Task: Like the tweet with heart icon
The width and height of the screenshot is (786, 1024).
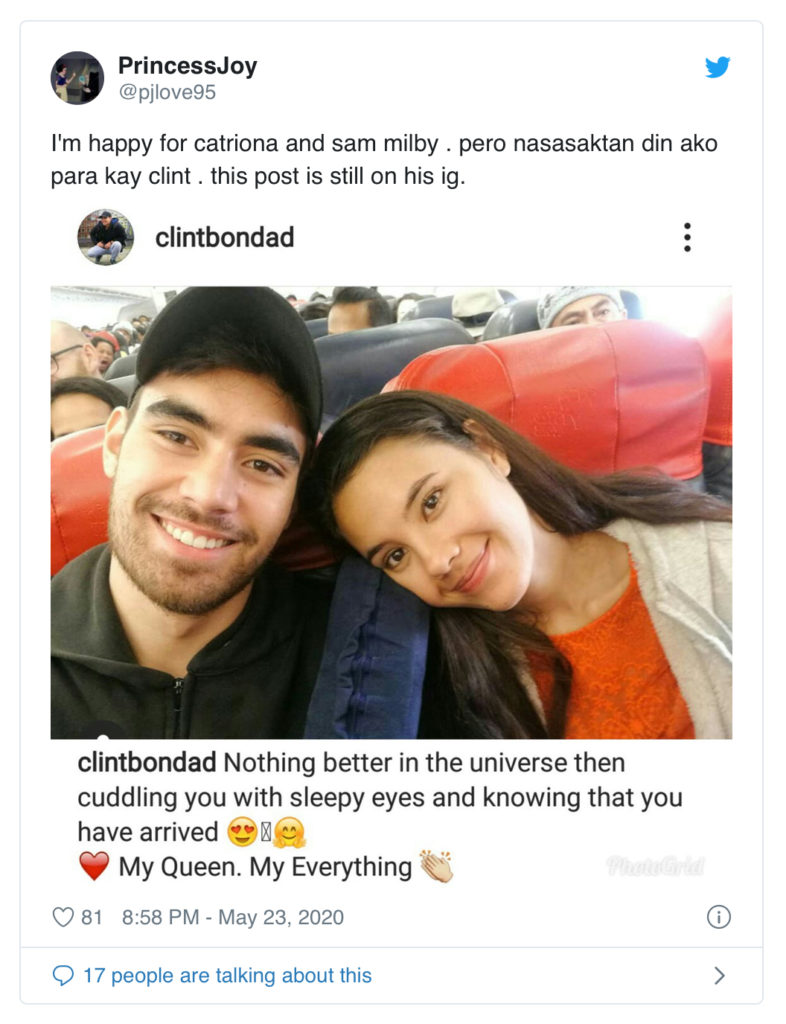Action: [x=63, y=918]
